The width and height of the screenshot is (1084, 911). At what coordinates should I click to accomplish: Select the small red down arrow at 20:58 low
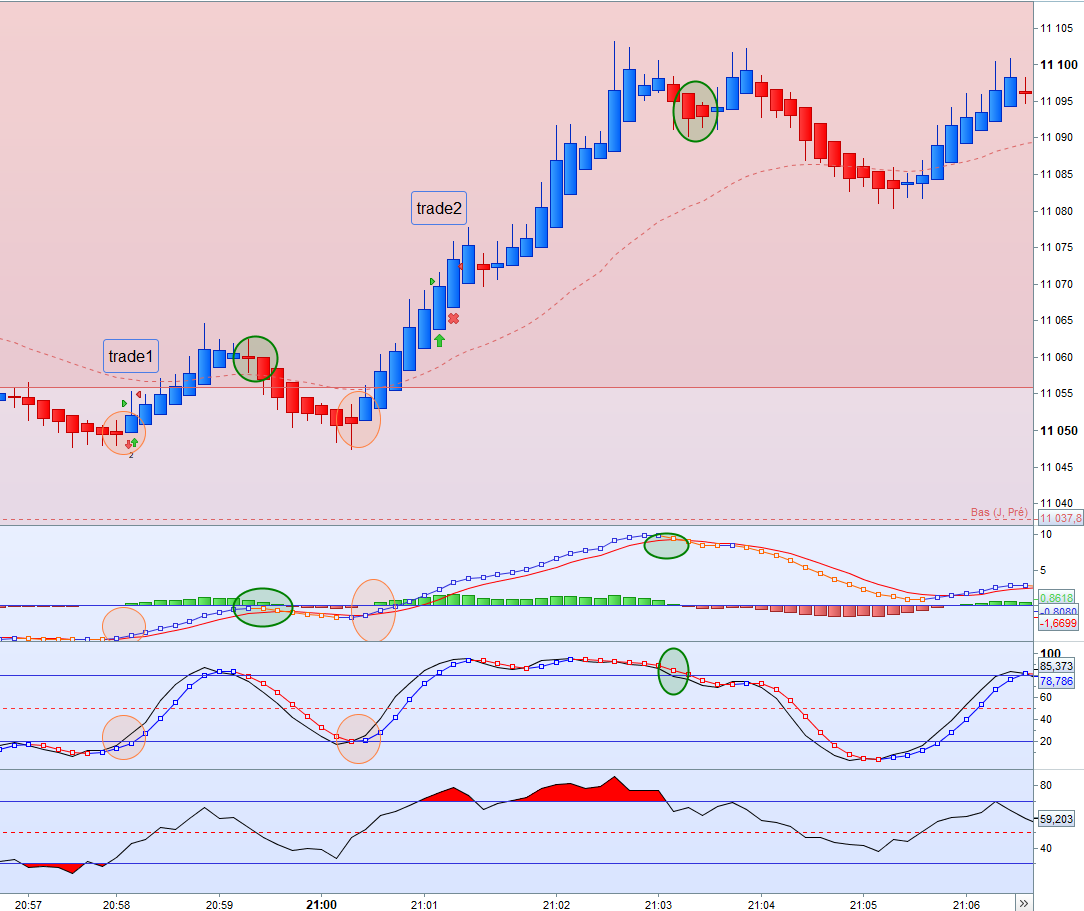pos(128,444)
